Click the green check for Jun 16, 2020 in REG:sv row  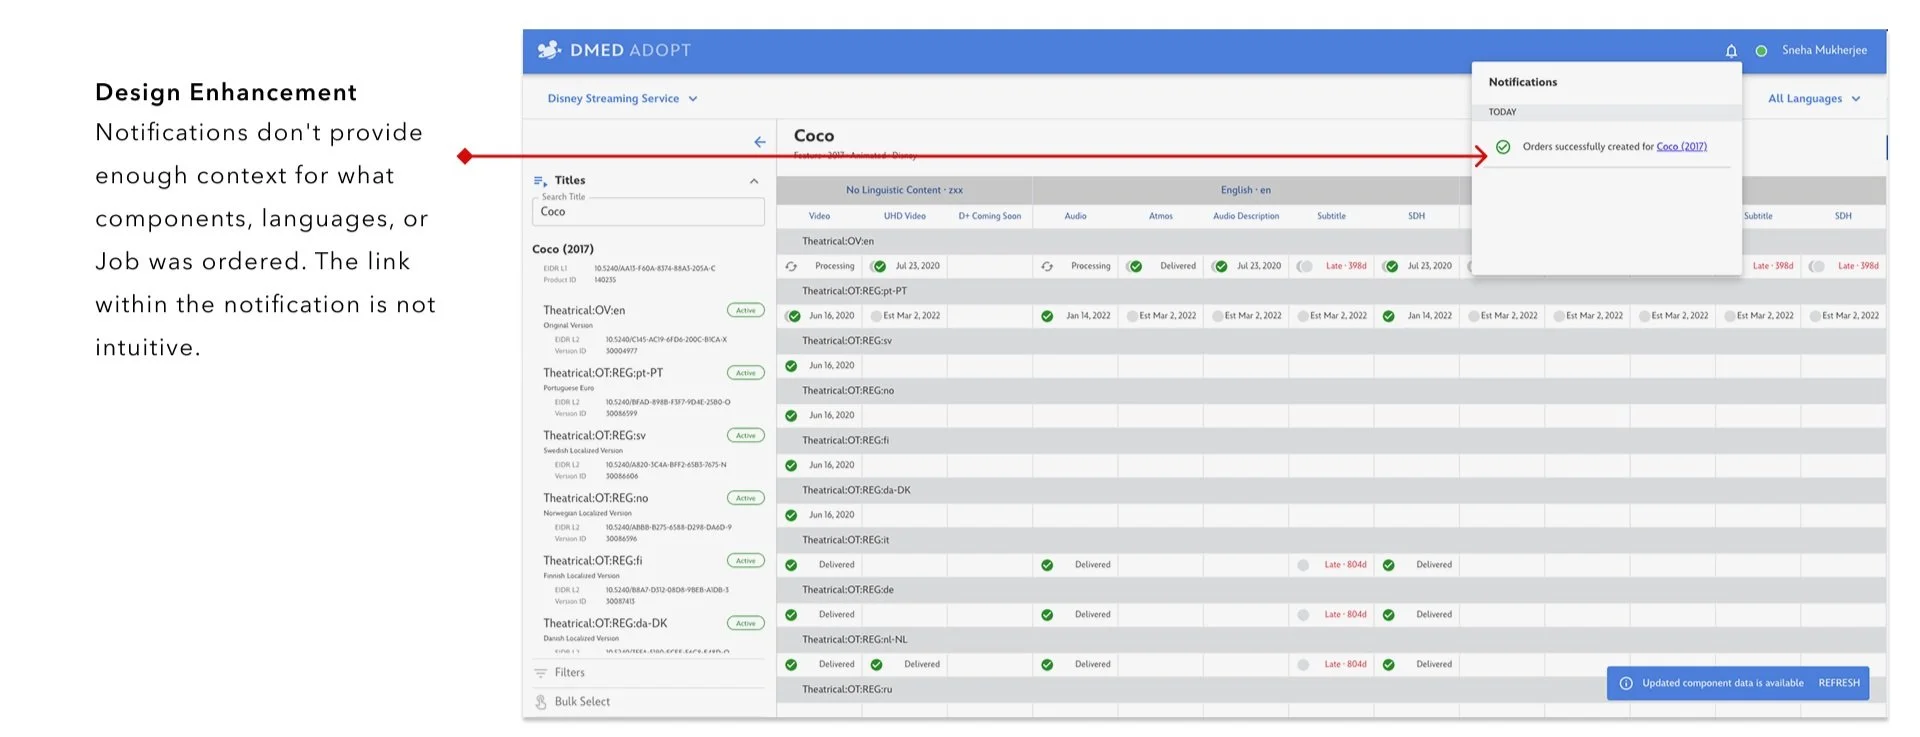(x=791, y=366)
